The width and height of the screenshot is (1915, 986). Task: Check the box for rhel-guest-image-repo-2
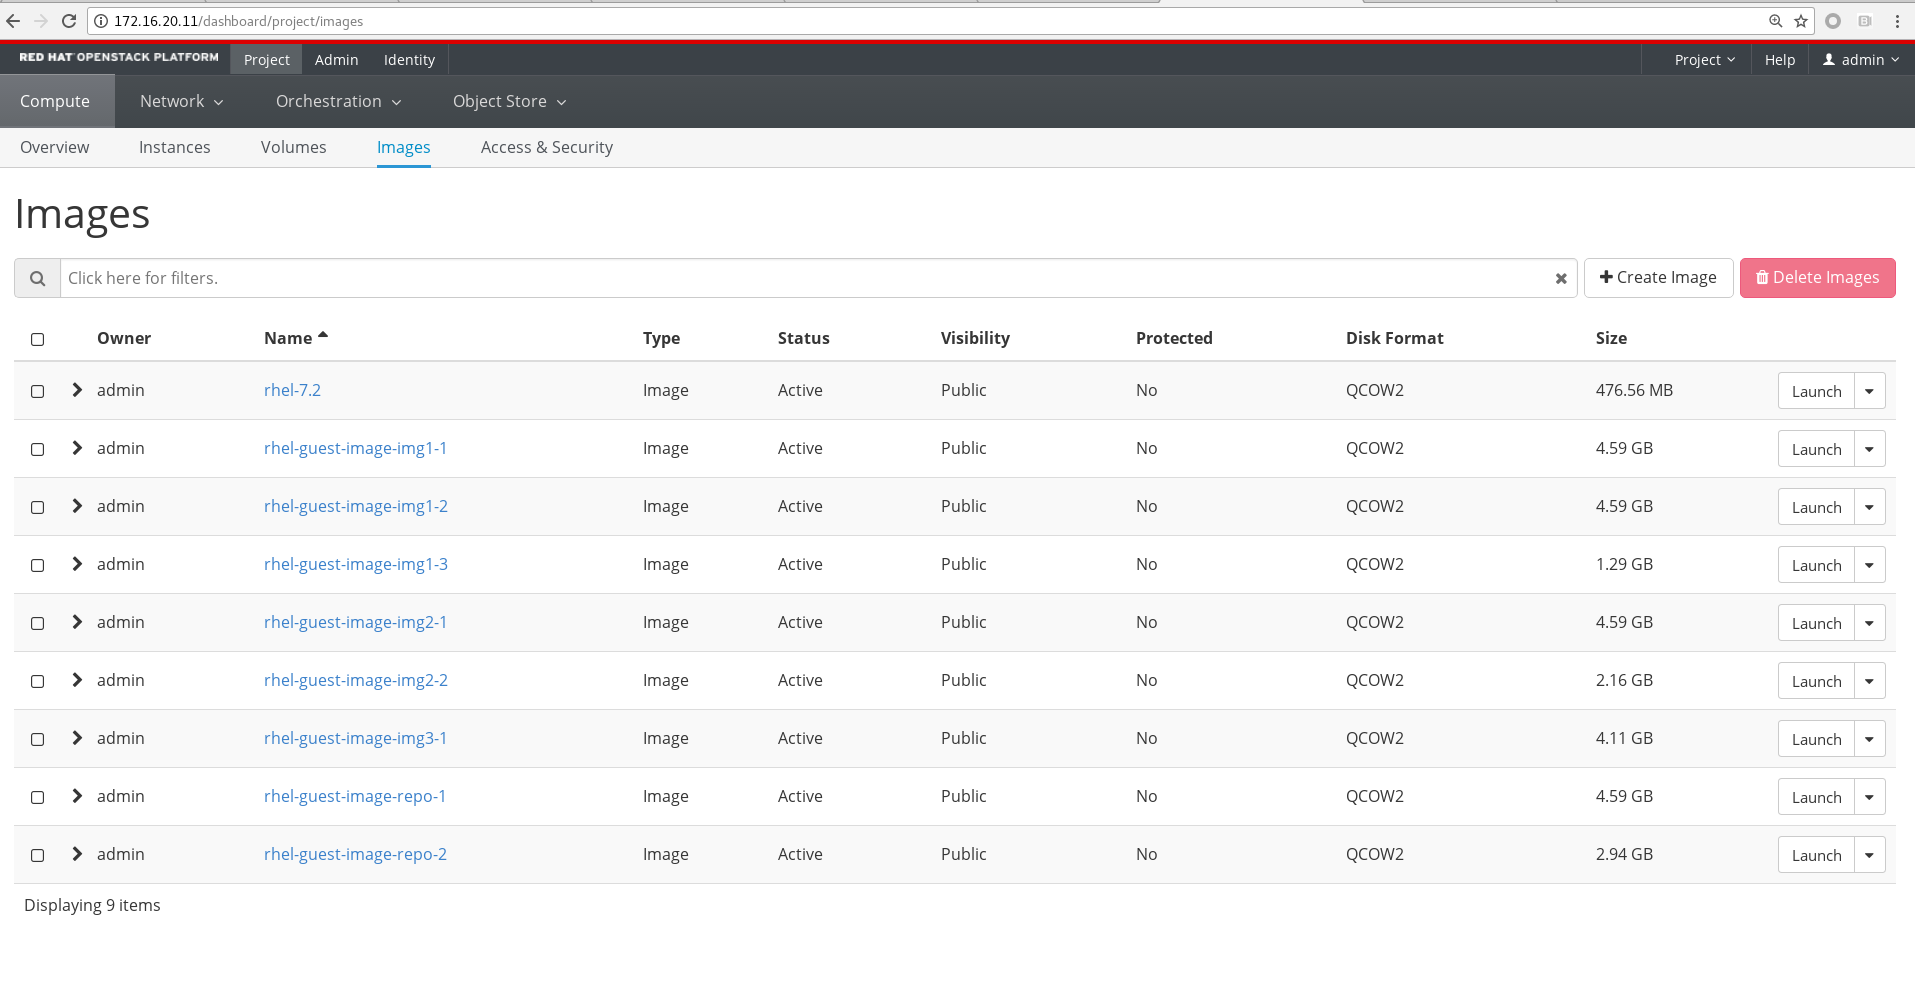tap(38, 856)
